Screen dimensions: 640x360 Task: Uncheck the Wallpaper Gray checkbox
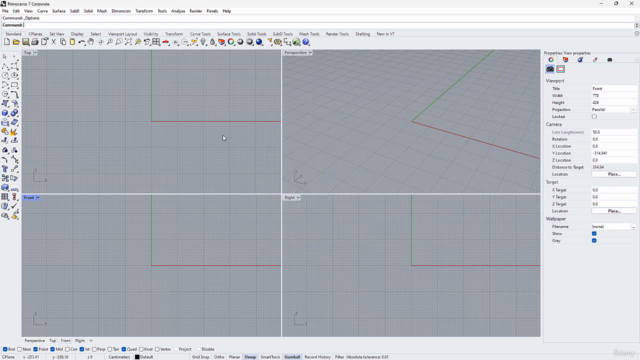[x=594, y=240]
